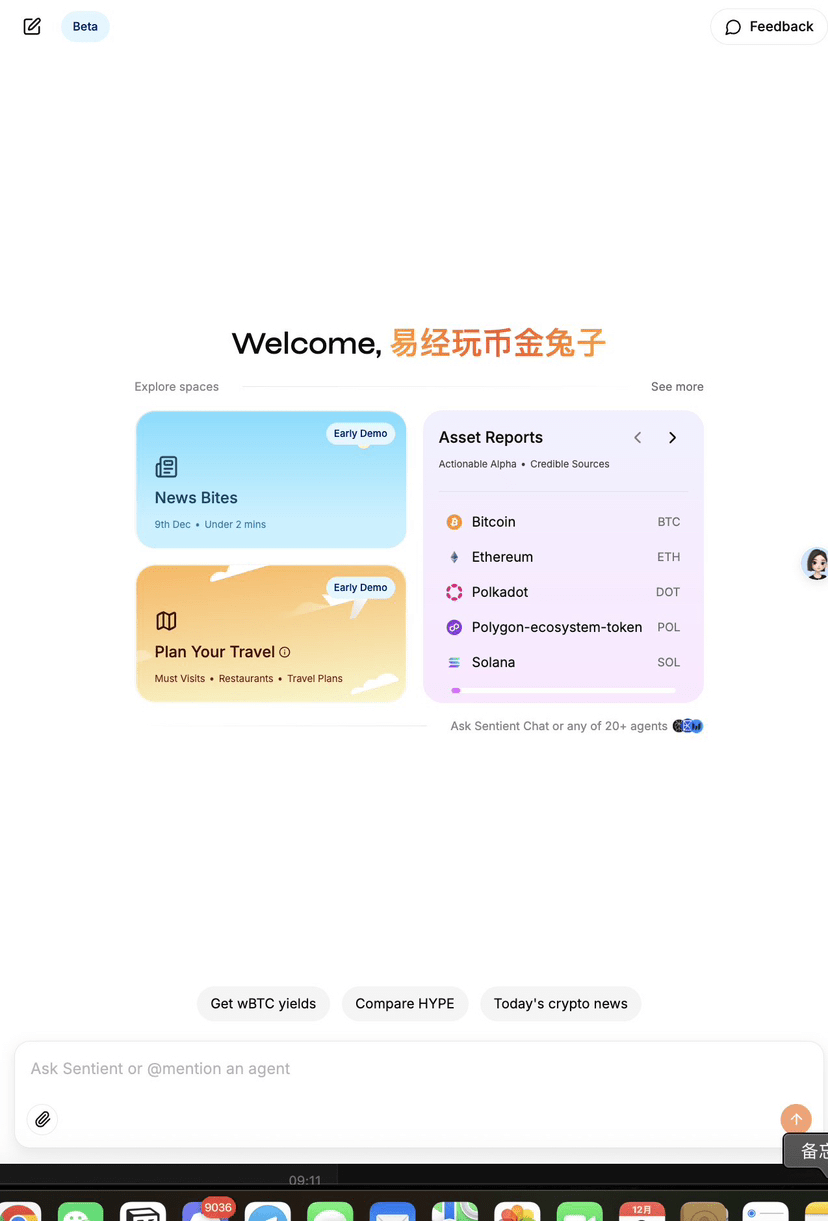Open Calendar showing 12月 in dock

(642, 1211)
